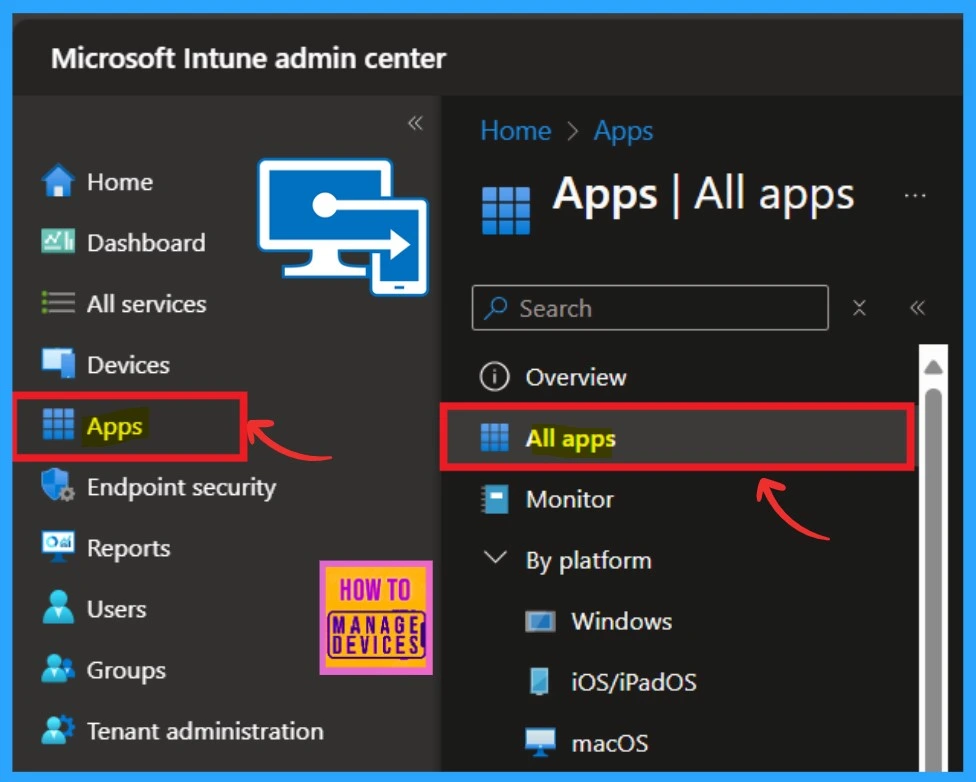Open the Reports label in the sidebar
Viewport: 976px width, 782px height.
[x=129, y=549]
